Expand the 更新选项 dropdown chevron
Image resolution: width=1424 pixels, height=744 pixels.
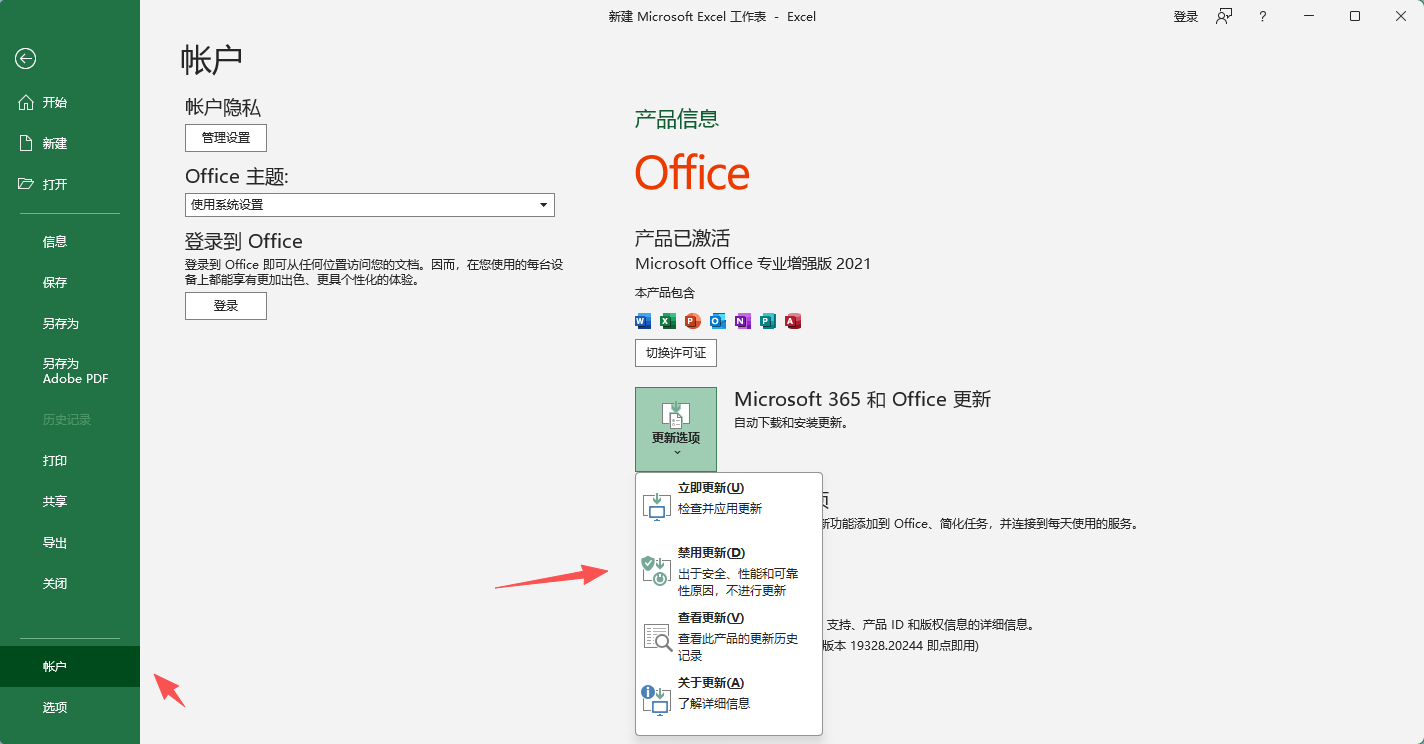tap(675, 450)
